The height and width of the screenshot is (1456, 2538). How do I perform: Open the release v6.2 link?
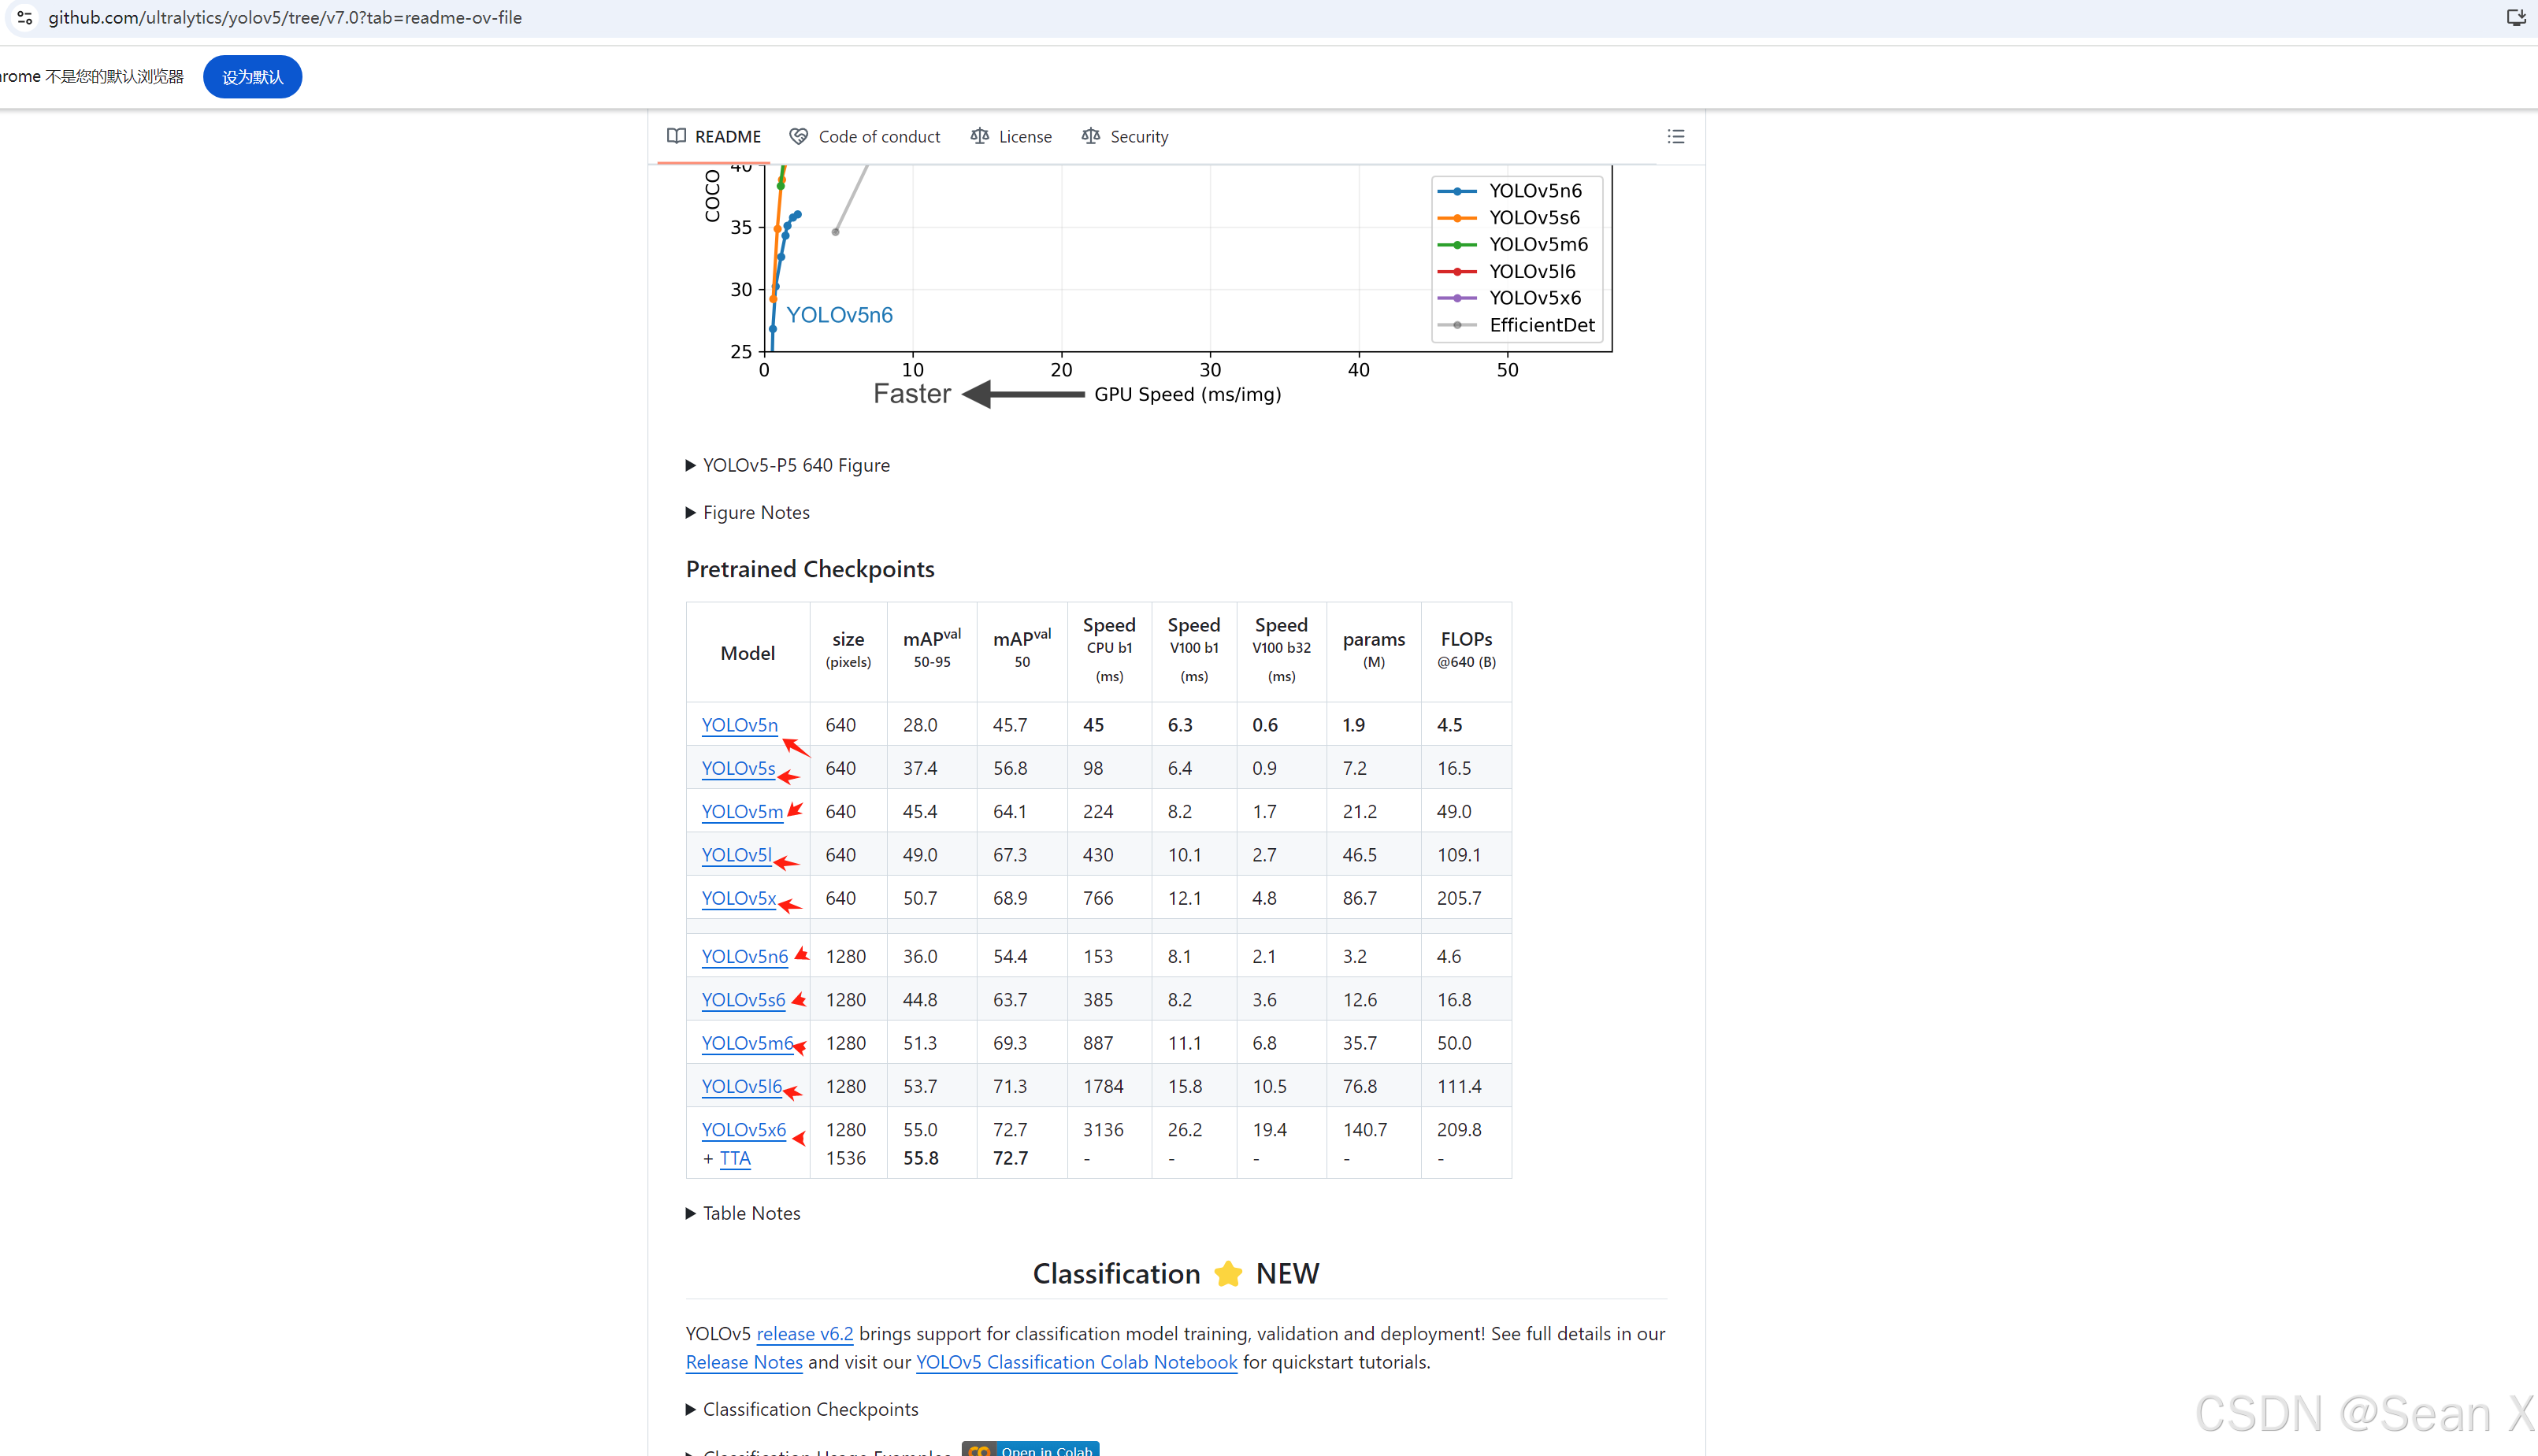(x=805, y=1334)
